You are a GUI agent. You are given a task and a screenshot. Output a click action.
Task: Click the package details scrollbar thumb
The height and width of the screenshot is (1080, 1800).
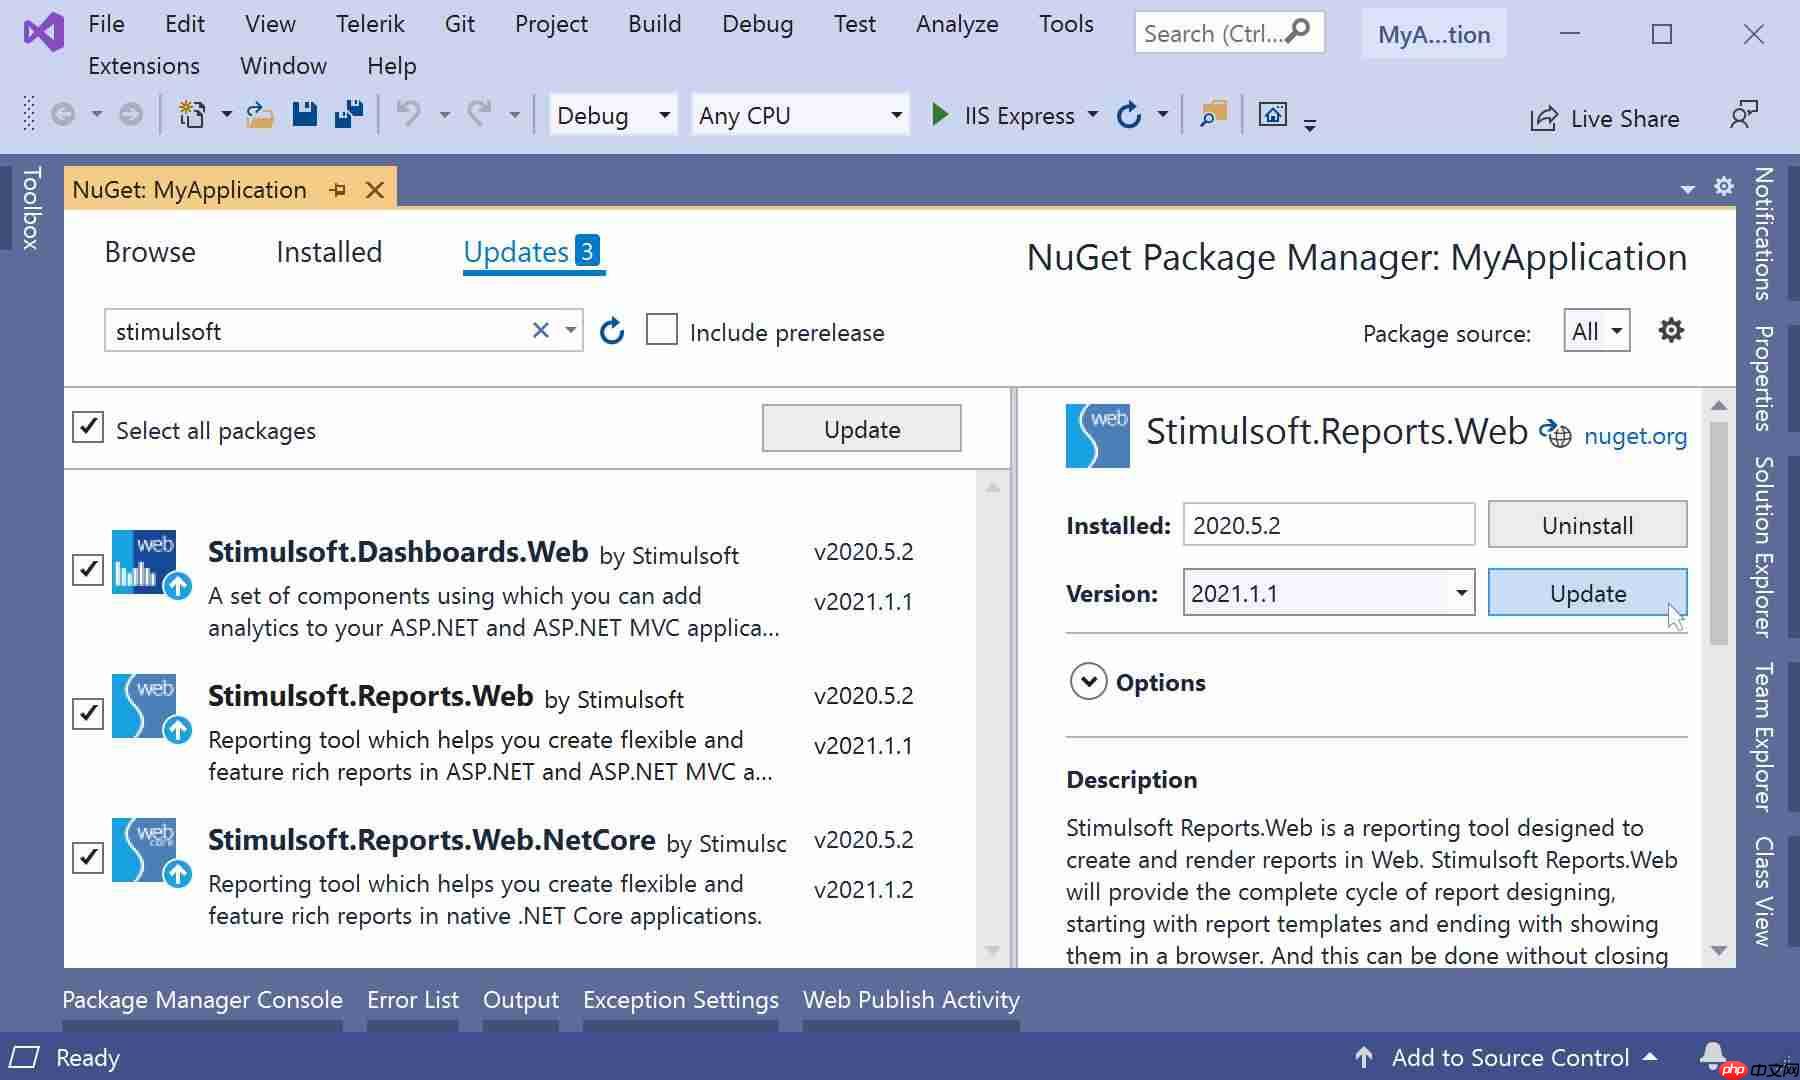point(1718,530)
